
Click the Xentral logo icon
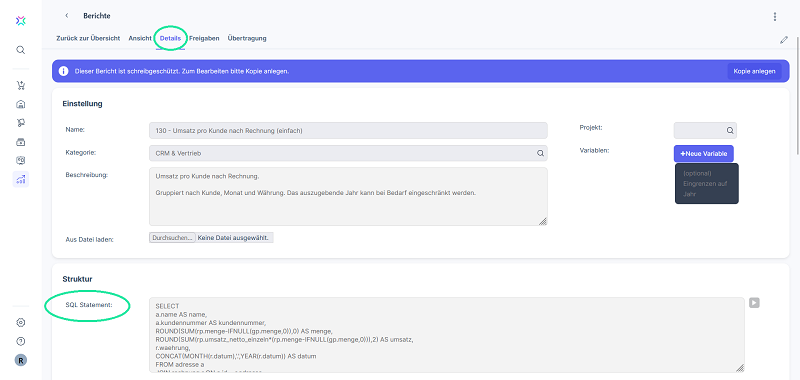20,20
